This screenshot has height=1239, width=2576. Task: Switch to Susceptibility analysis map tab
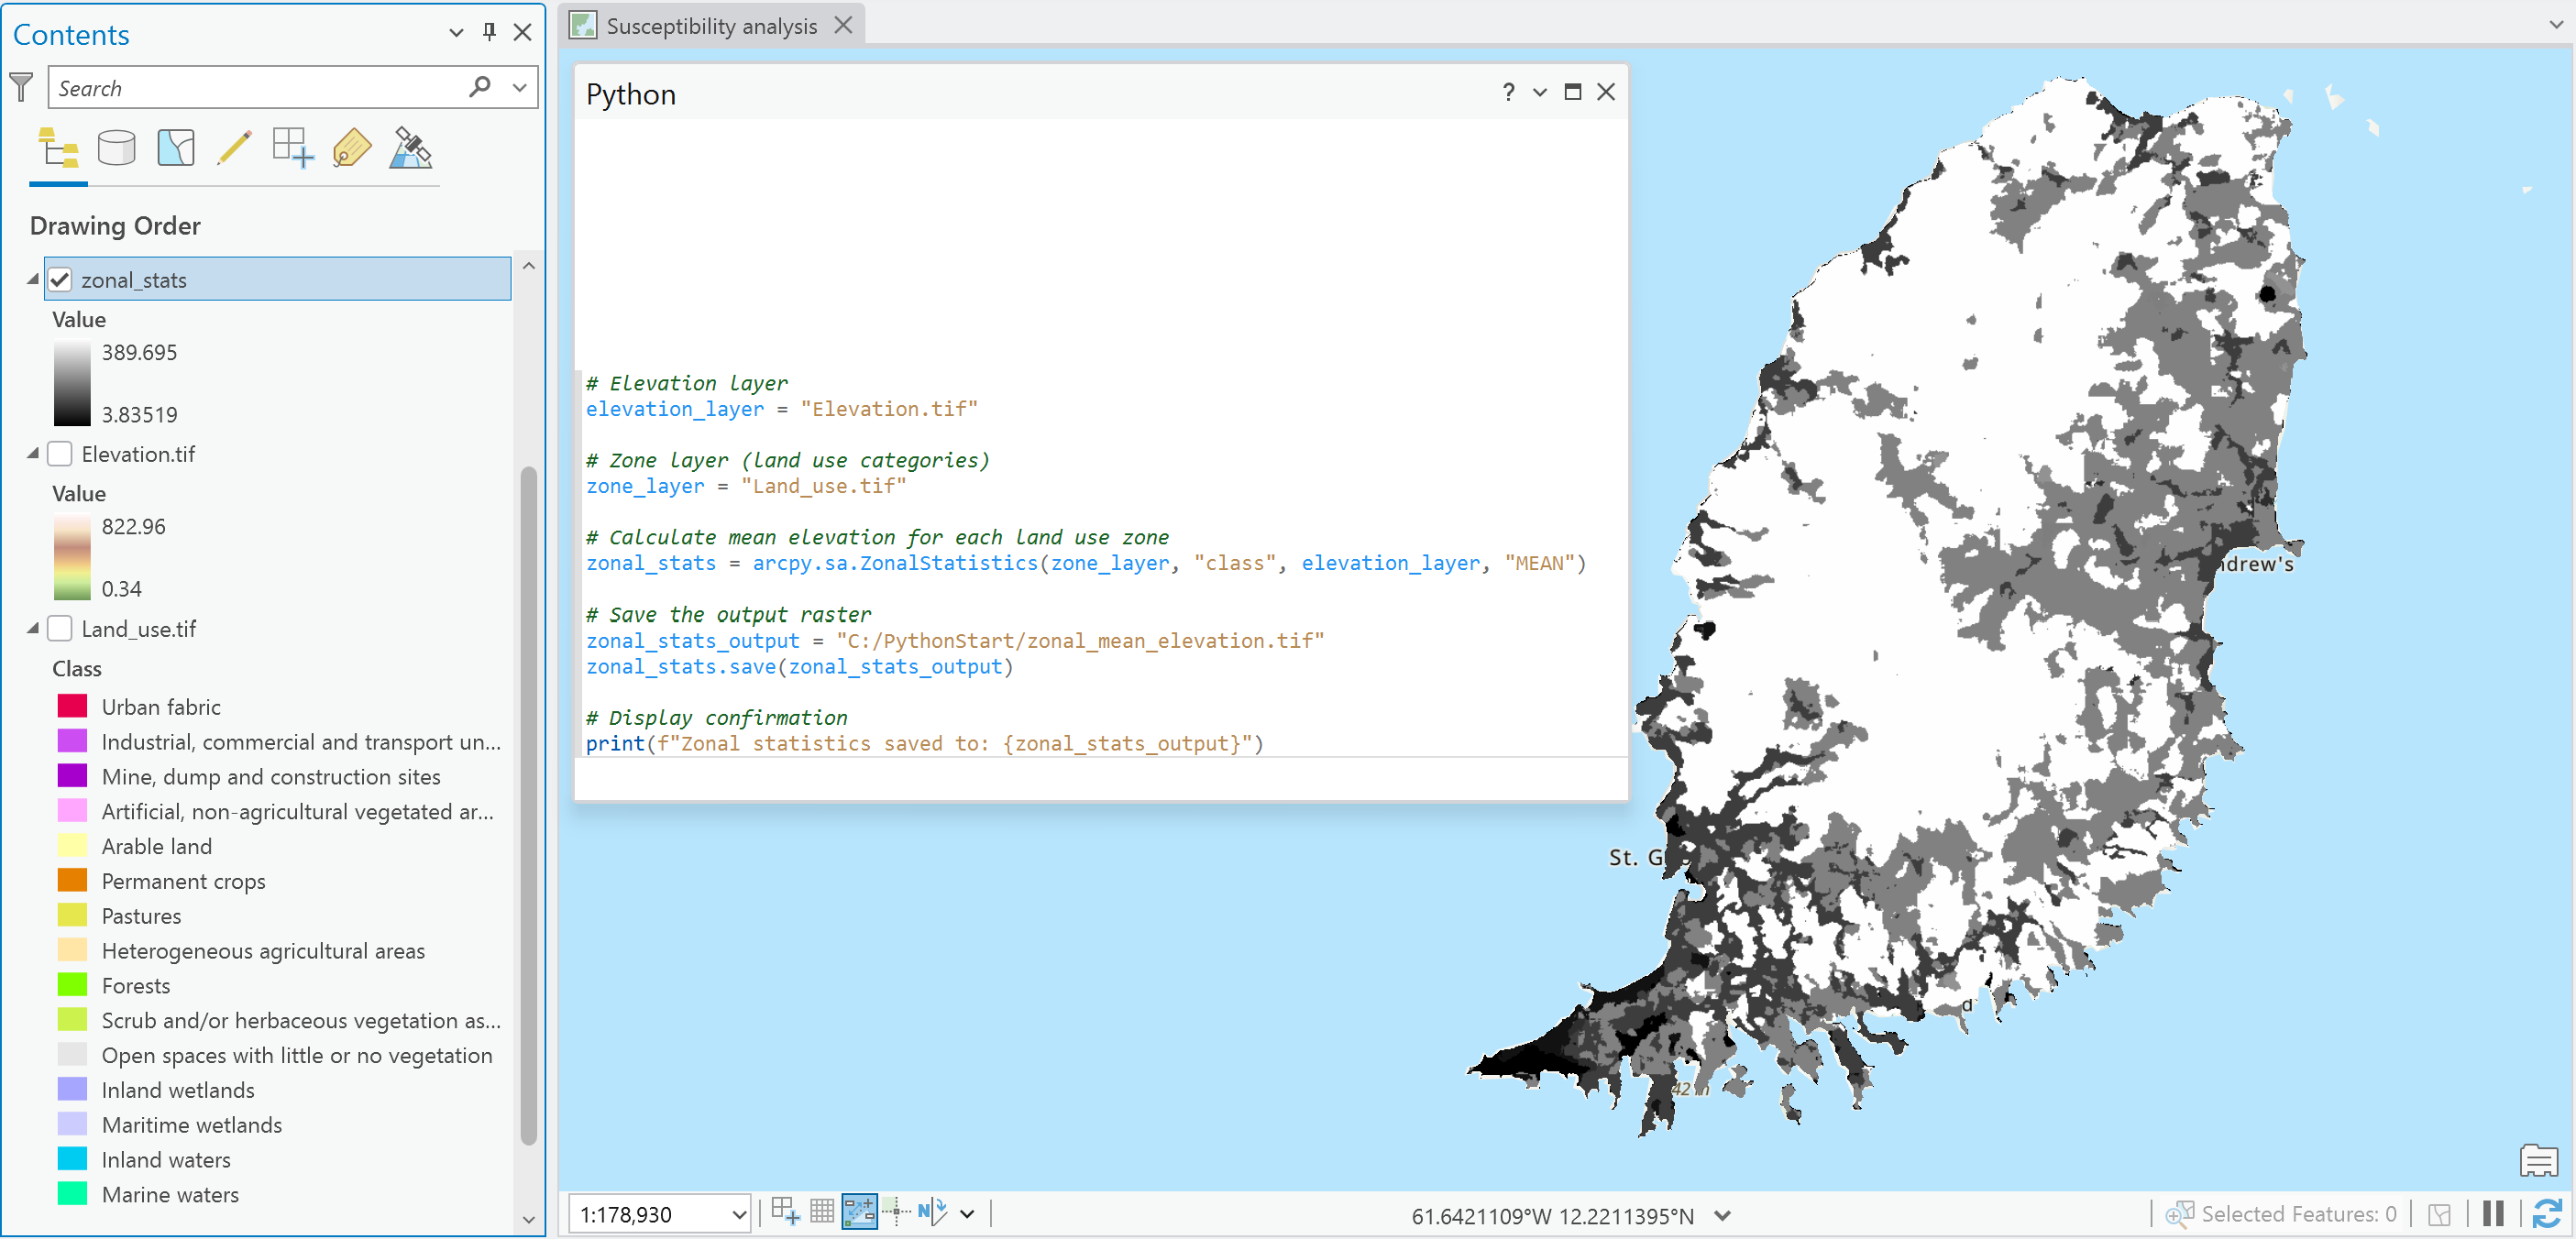[710, 26]
